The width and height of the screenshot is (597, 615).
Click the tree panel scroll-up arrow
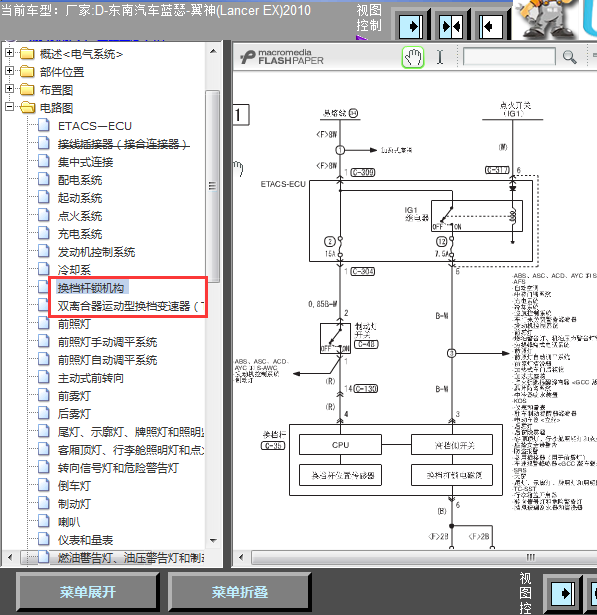(x=213, y=51)
